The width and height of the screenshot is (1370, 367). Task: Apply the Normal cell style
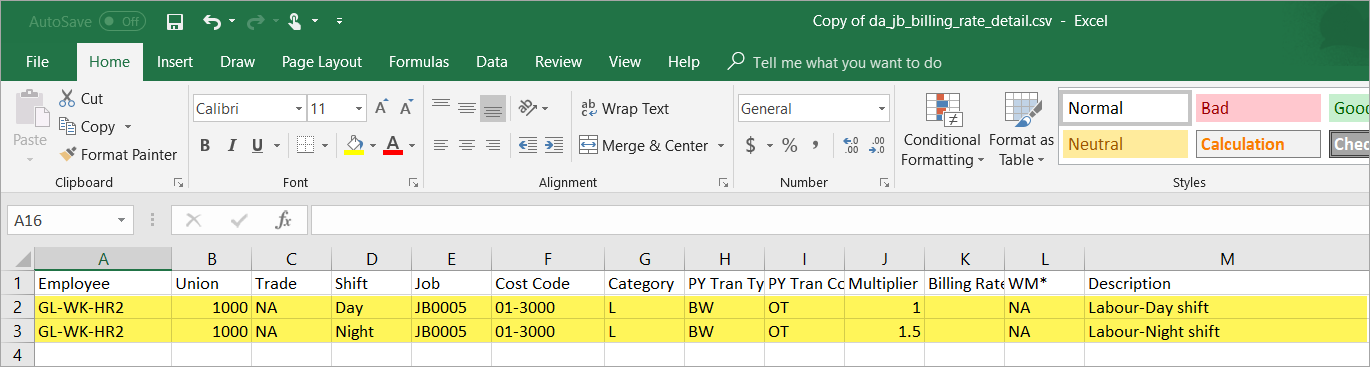(1125, 108)
